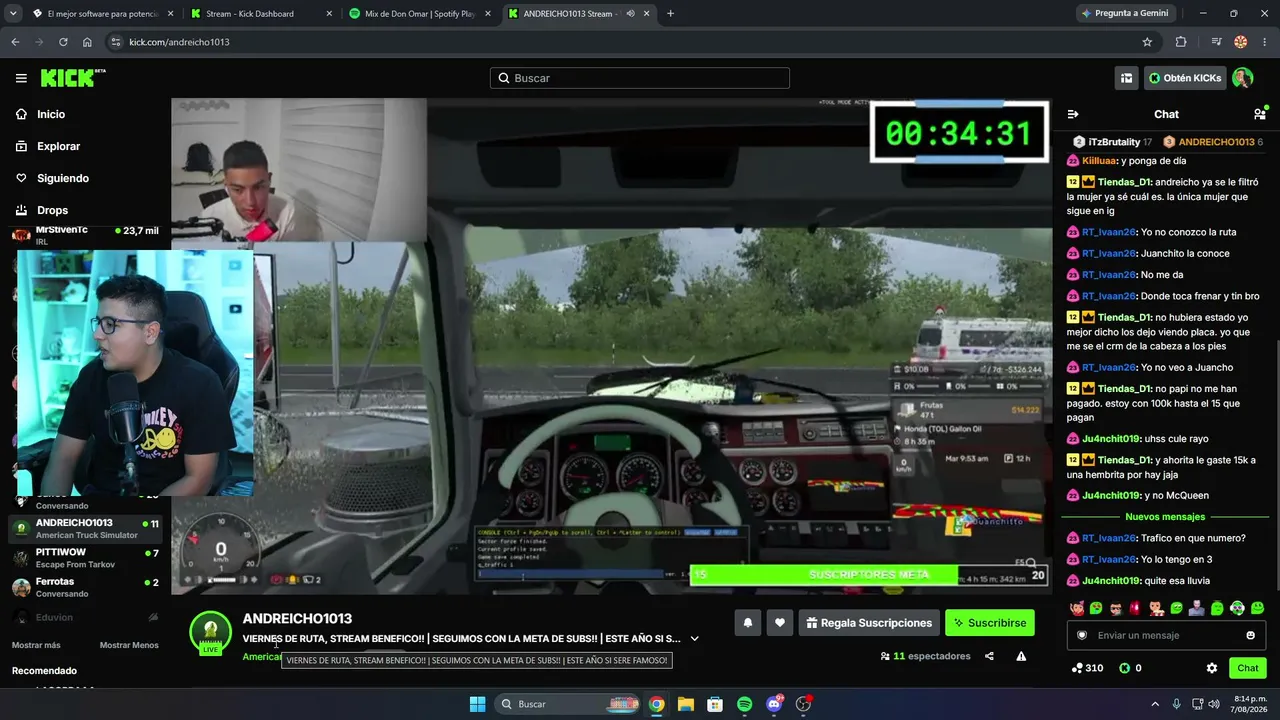
Task: Click the chat message input field
Action: tap(1165, 635)
